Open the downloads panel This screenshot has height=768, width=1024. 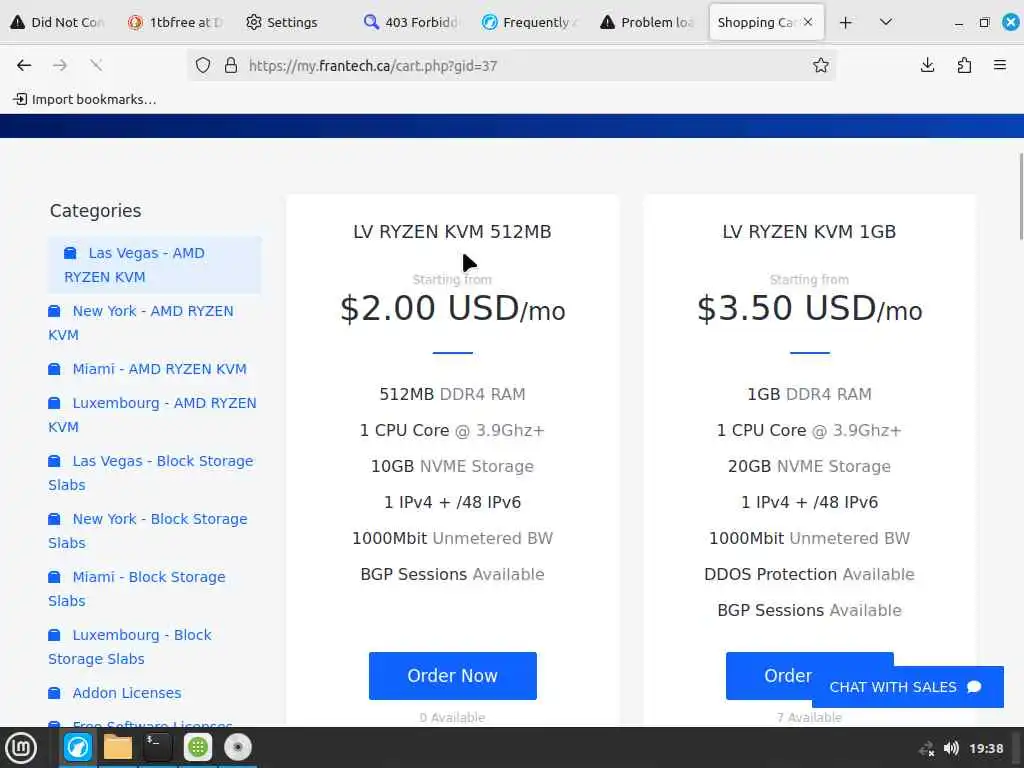click(x=927, y=65)
